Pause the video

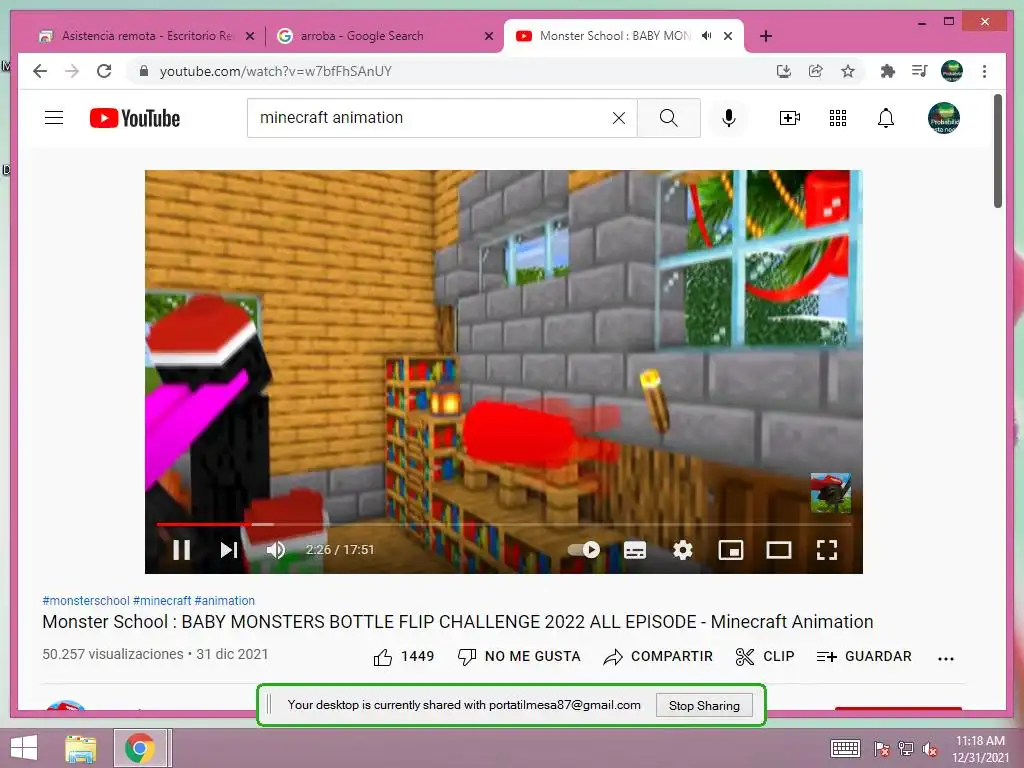coord(182,550)
